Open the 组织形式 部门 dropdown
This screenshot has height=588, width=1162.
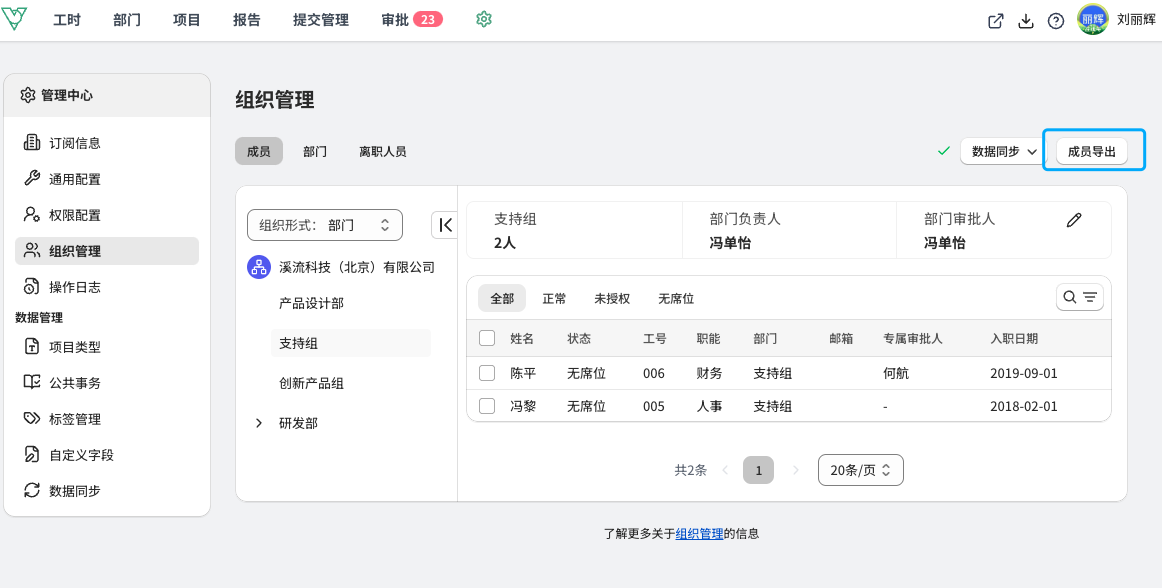click(325, 225)
